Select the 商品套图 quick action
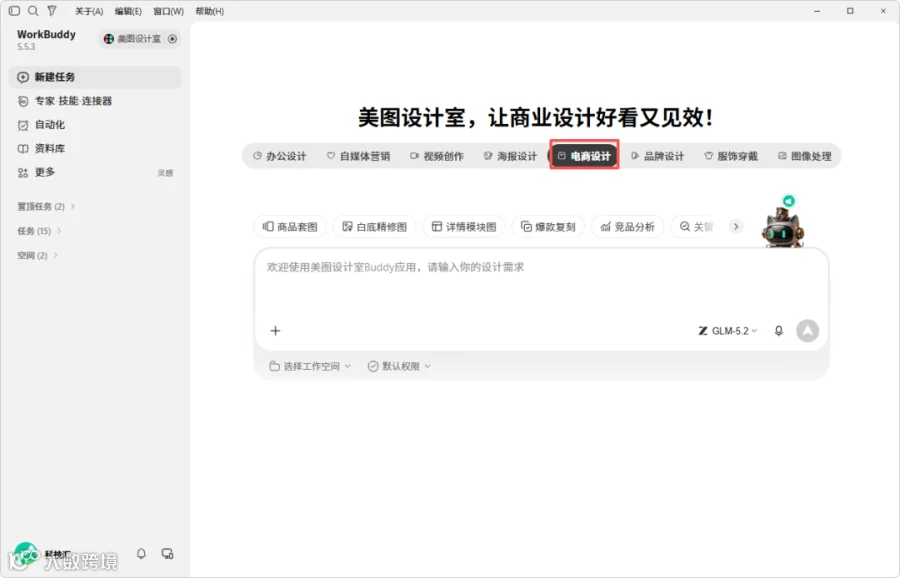 [290, 227]
